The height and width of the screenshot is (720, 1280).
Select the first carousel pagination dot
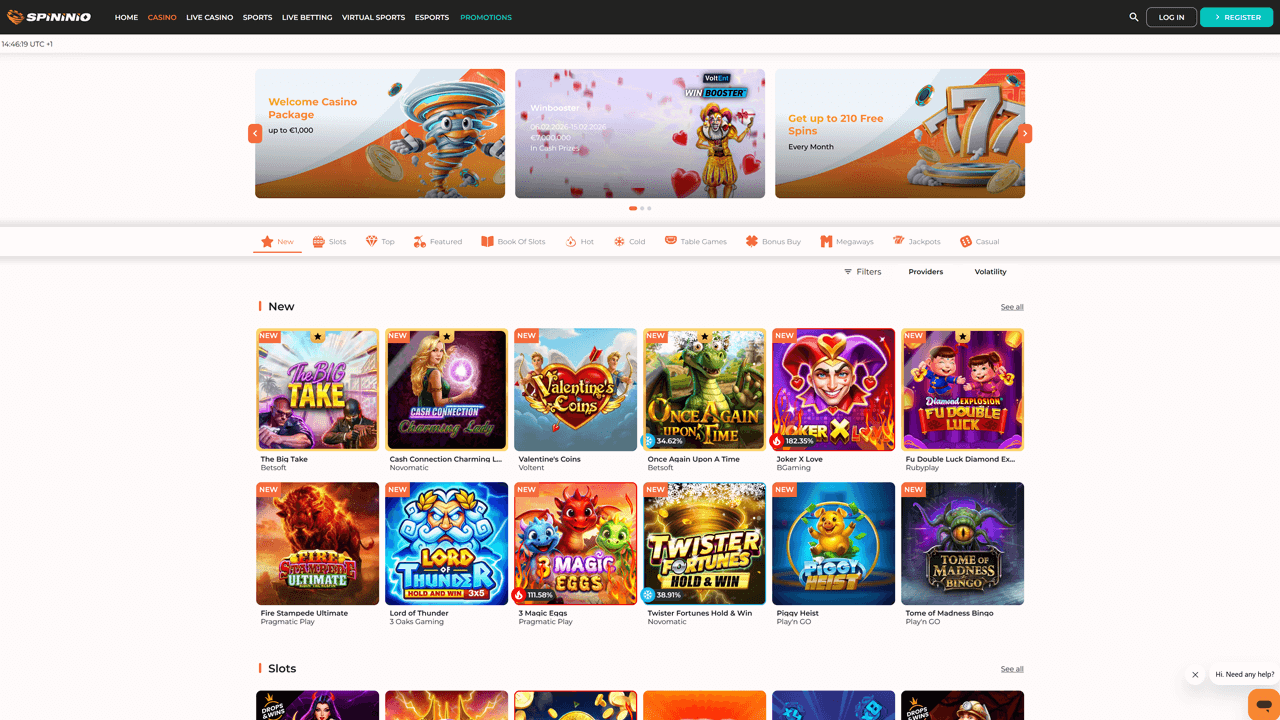[x=633, y=208]
